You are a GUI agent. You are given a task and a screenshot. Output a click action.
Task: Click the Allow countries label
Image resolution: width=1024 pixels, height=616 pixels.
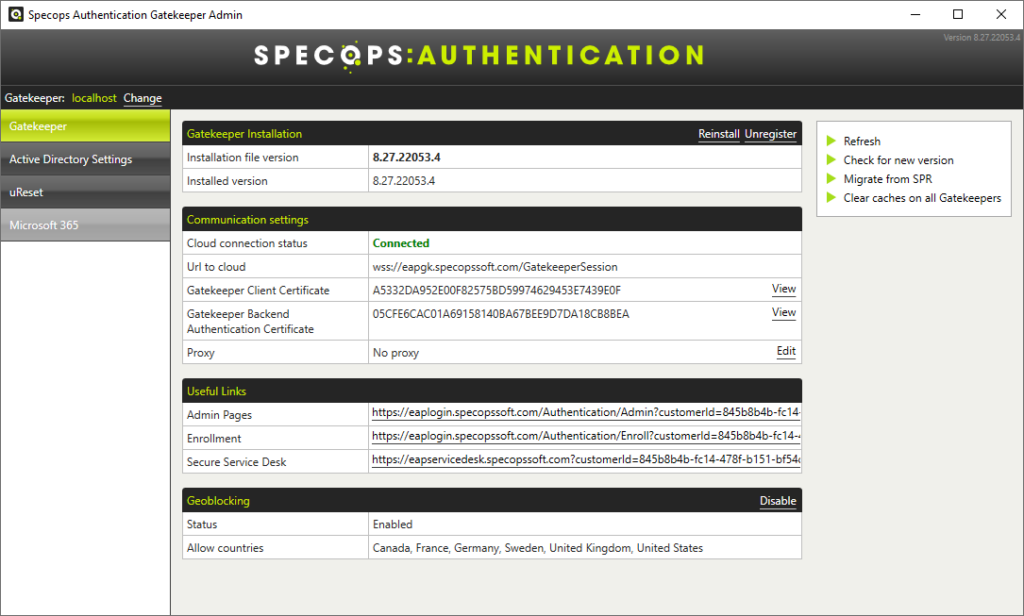pos(225,548)
